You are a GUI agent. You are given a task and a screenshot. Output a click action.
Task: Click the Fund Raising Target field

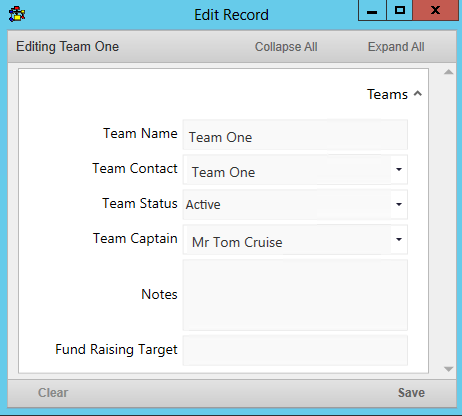(x=295, y=350)
